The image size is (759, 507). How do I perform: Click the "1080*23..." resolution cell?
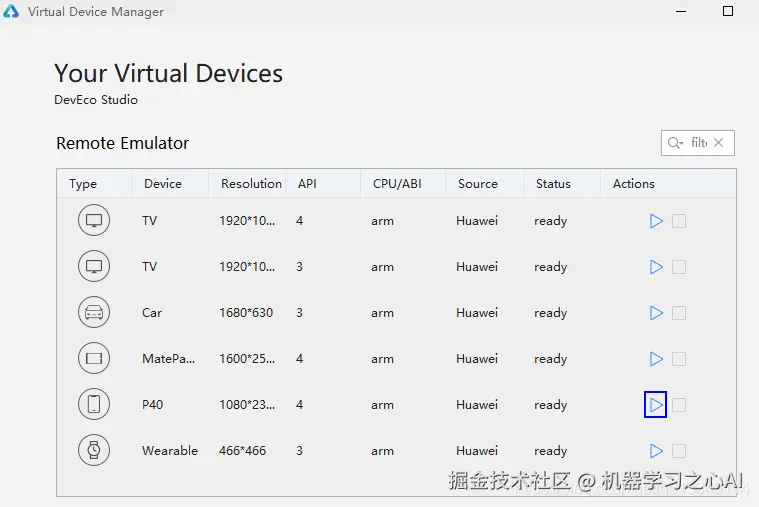pyautogui.click(x=247, y=405)
